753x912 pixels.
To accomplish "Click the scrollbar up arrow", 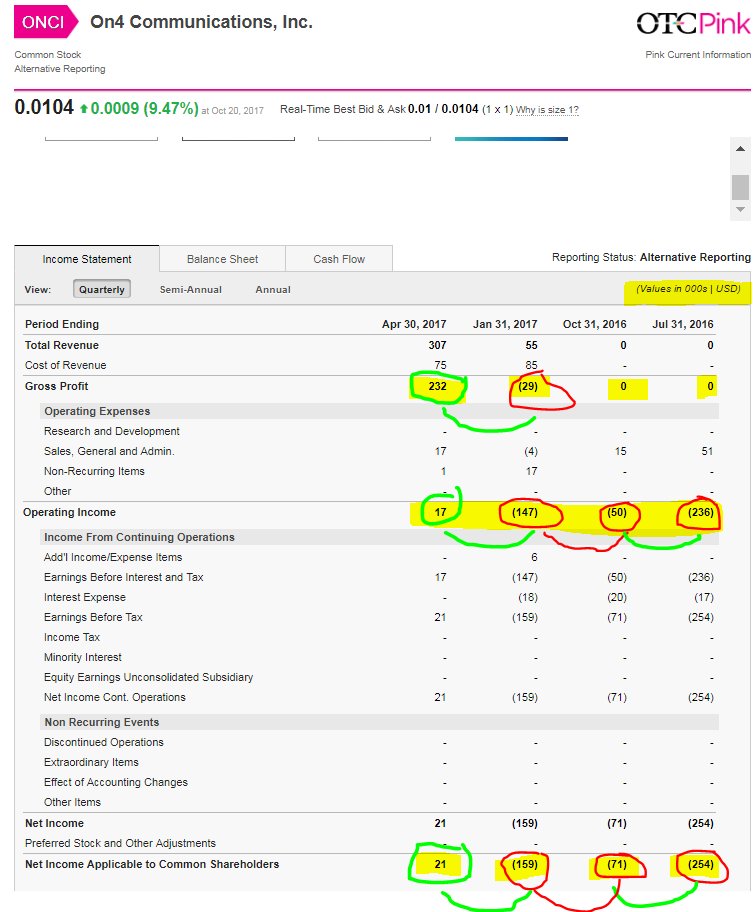I will (x=740, y=149).
